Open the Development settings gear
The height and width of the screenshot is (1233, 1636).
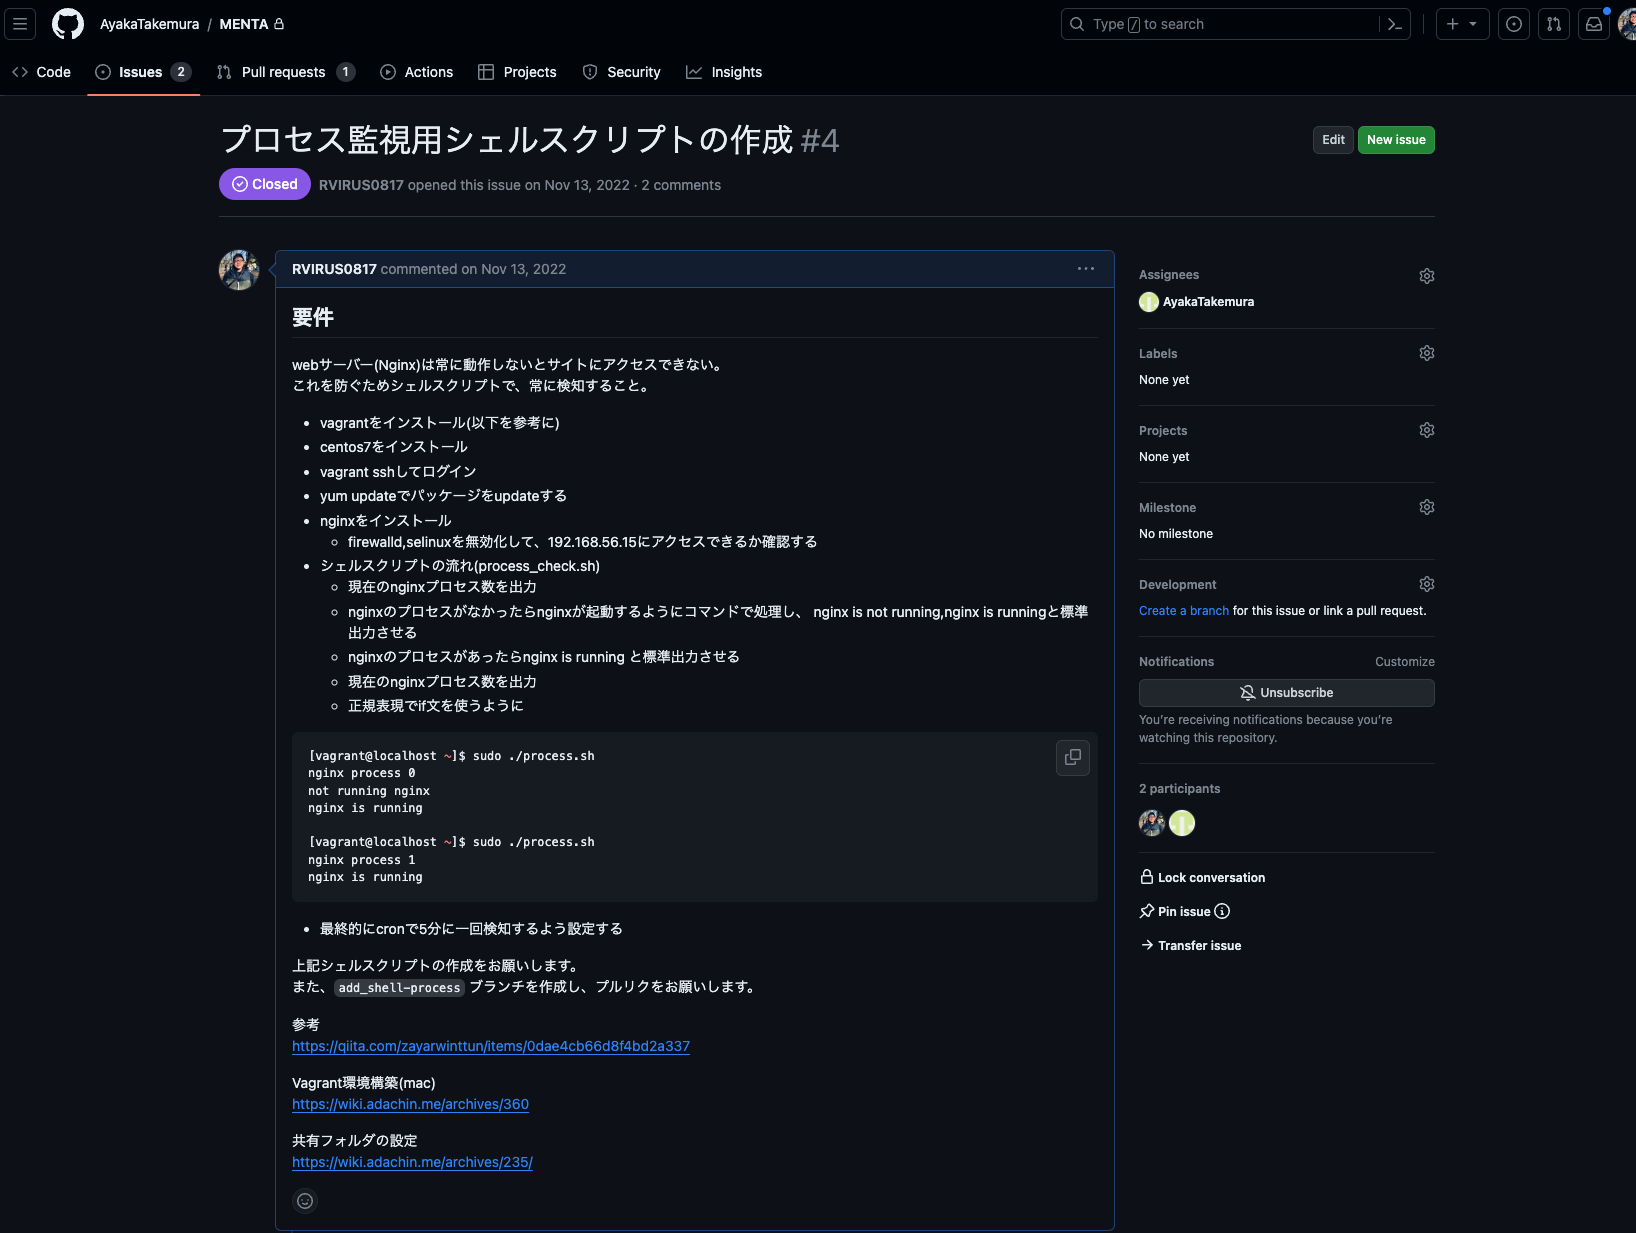[x=1426, y=584]
